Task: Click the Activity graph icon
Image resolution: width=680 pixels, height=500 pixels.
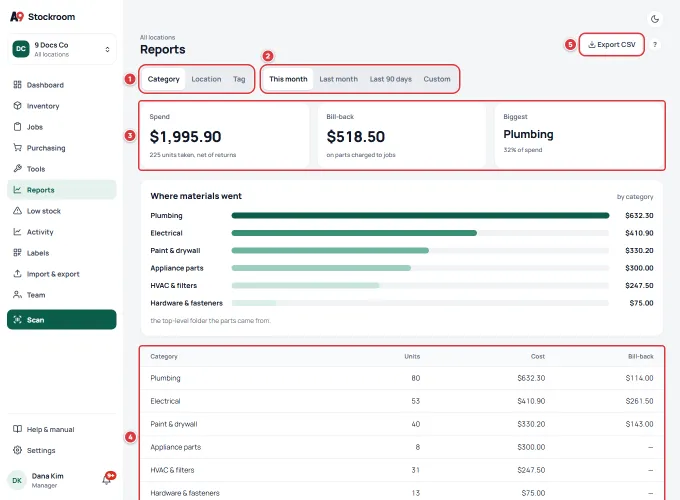Action: click(x=17, y=232)
